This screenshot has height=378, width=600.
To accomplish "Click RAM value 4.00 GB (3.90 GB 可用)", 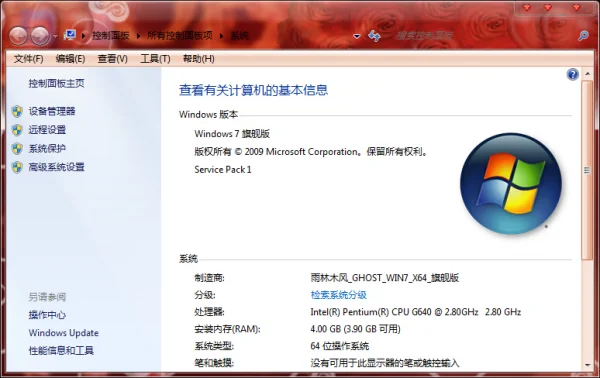I will coord(355,329).
